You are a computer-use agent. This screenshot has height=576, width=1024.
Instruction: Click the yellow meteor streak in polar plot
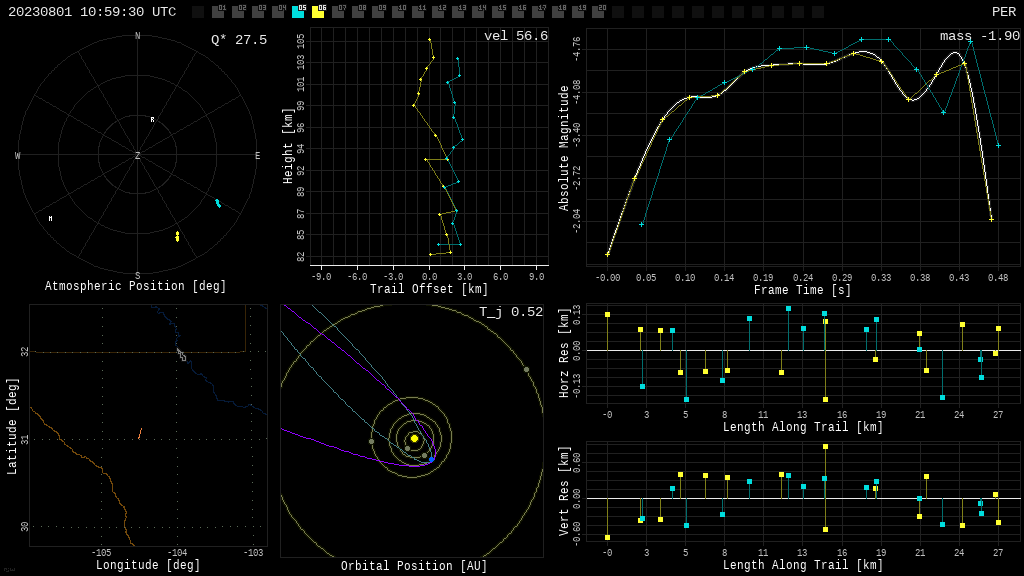(x=177, y=236)
